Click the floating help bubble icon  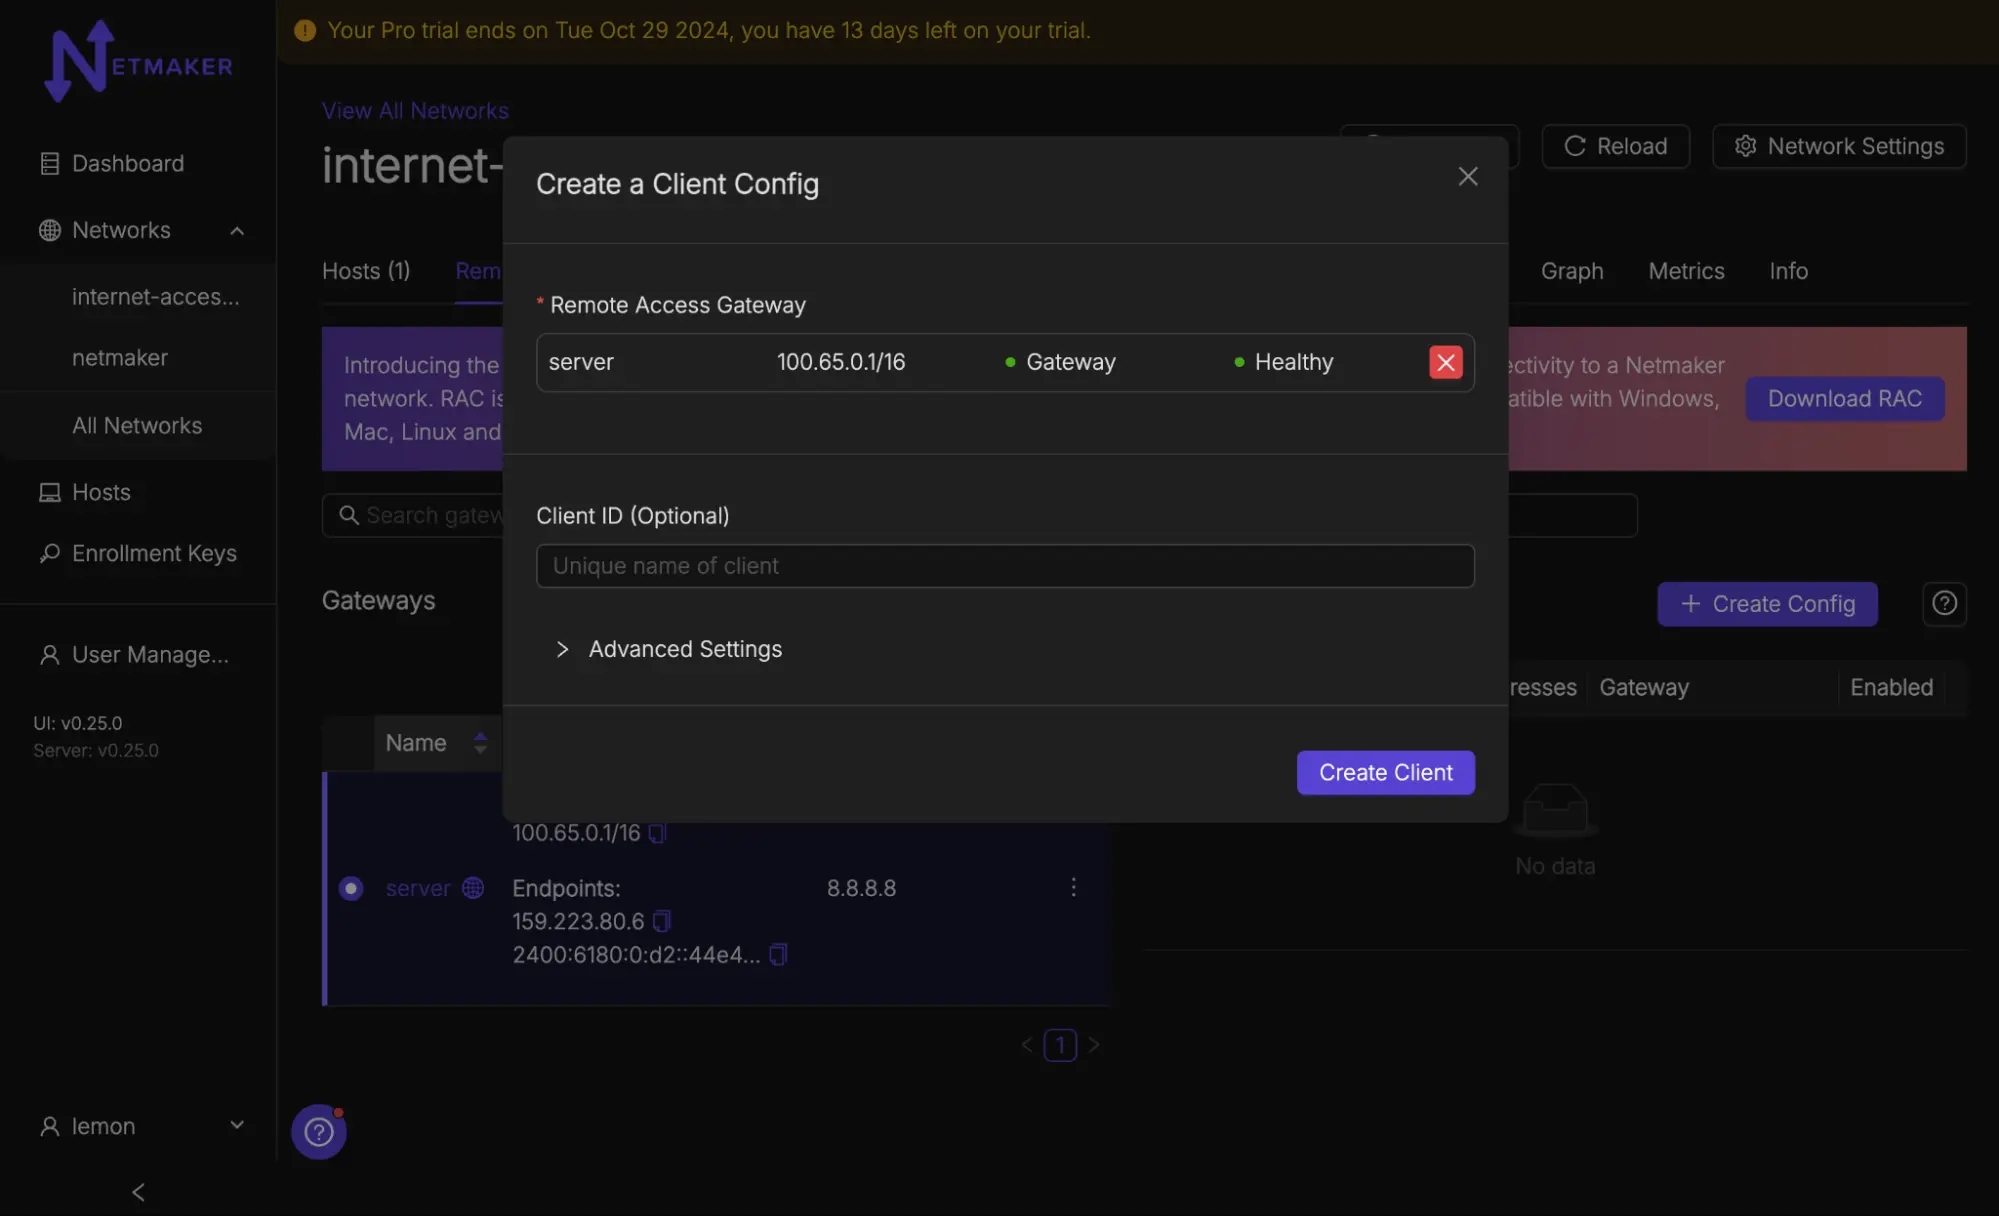pos(318,1132)
